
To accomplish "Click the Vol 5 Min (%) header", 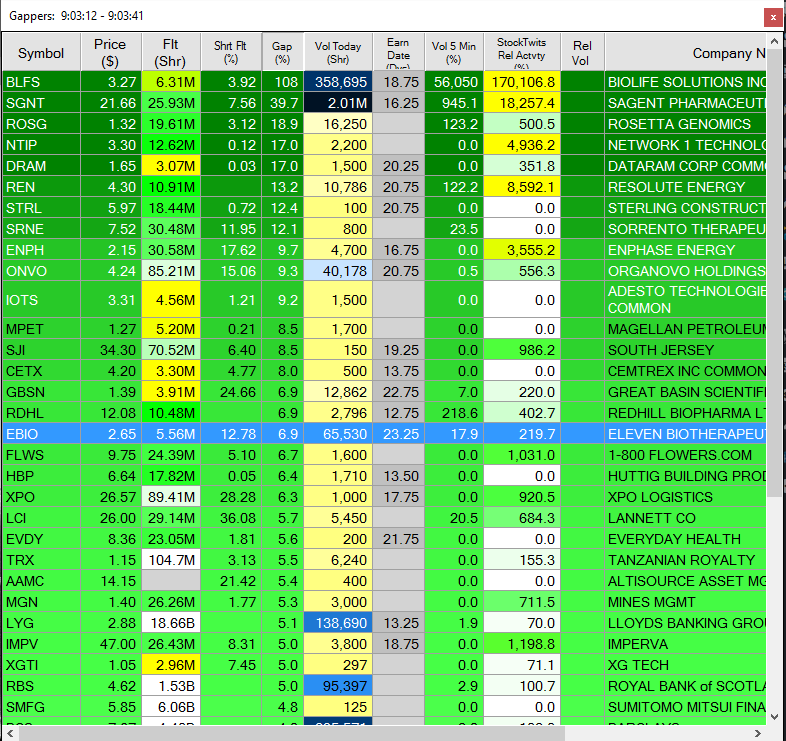I will coord(454,53).
